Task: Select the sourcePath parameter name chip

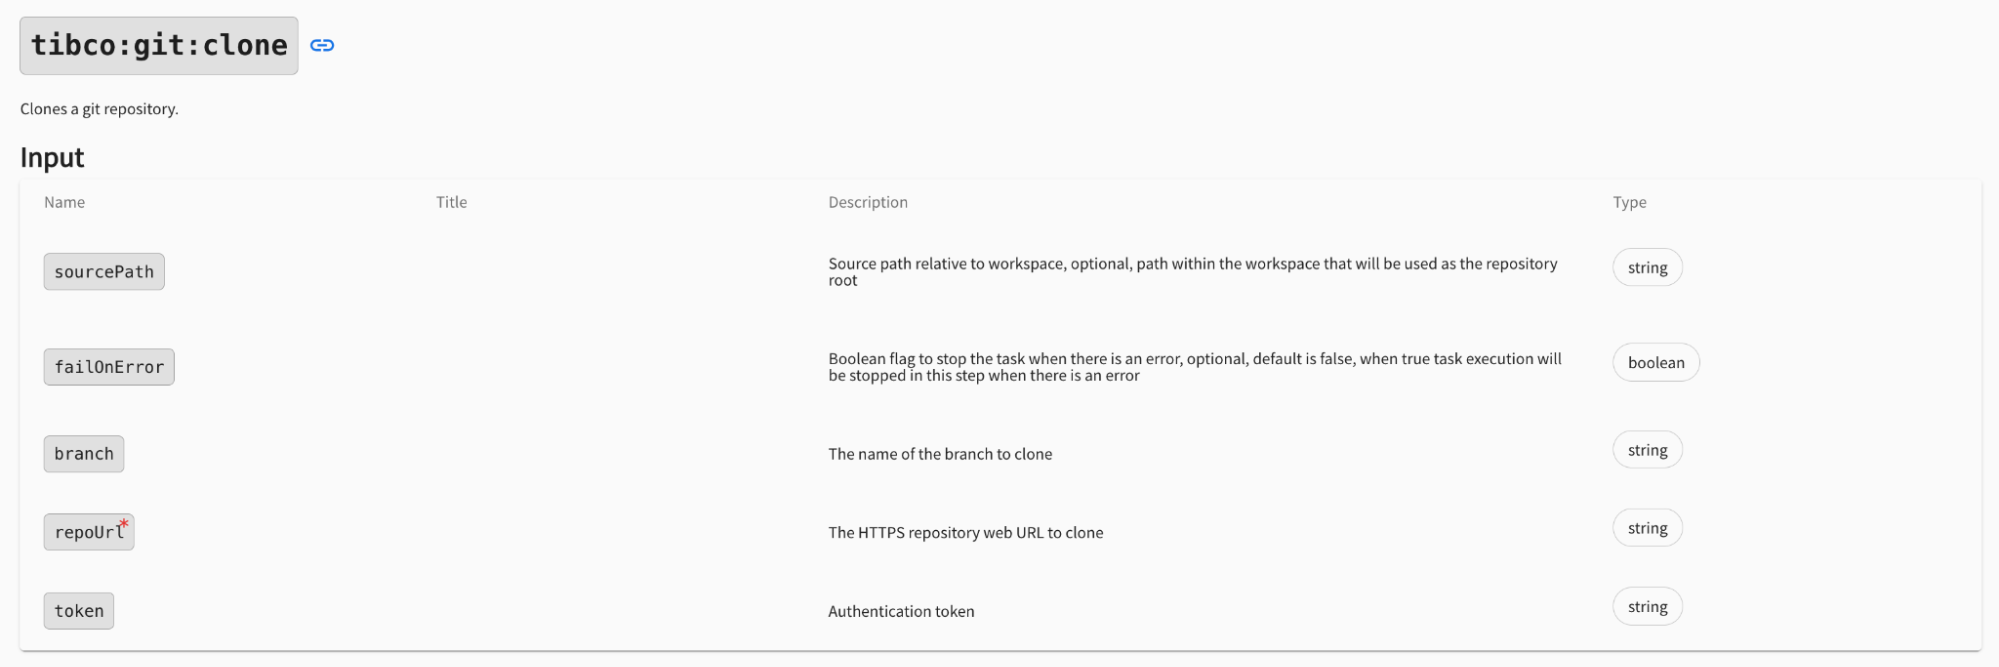Action: 104,272
